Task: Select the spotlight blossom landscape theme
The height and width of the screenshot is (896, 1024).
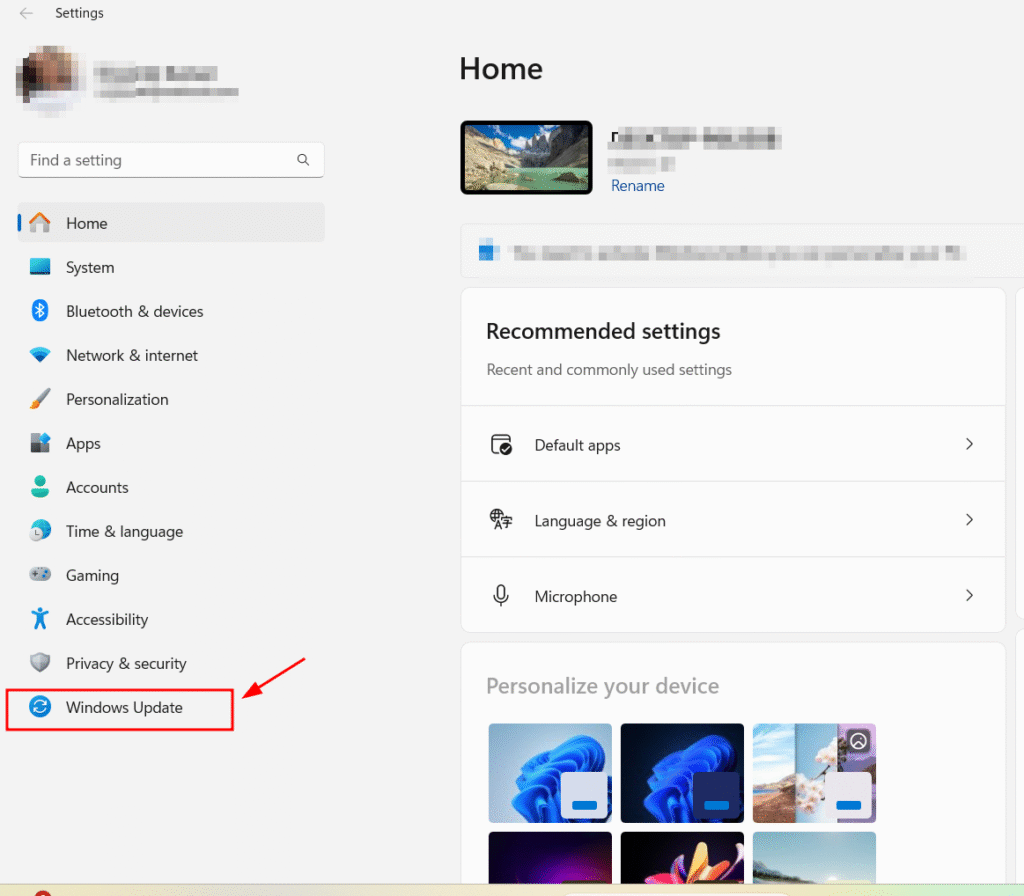Action: point(814,773)
